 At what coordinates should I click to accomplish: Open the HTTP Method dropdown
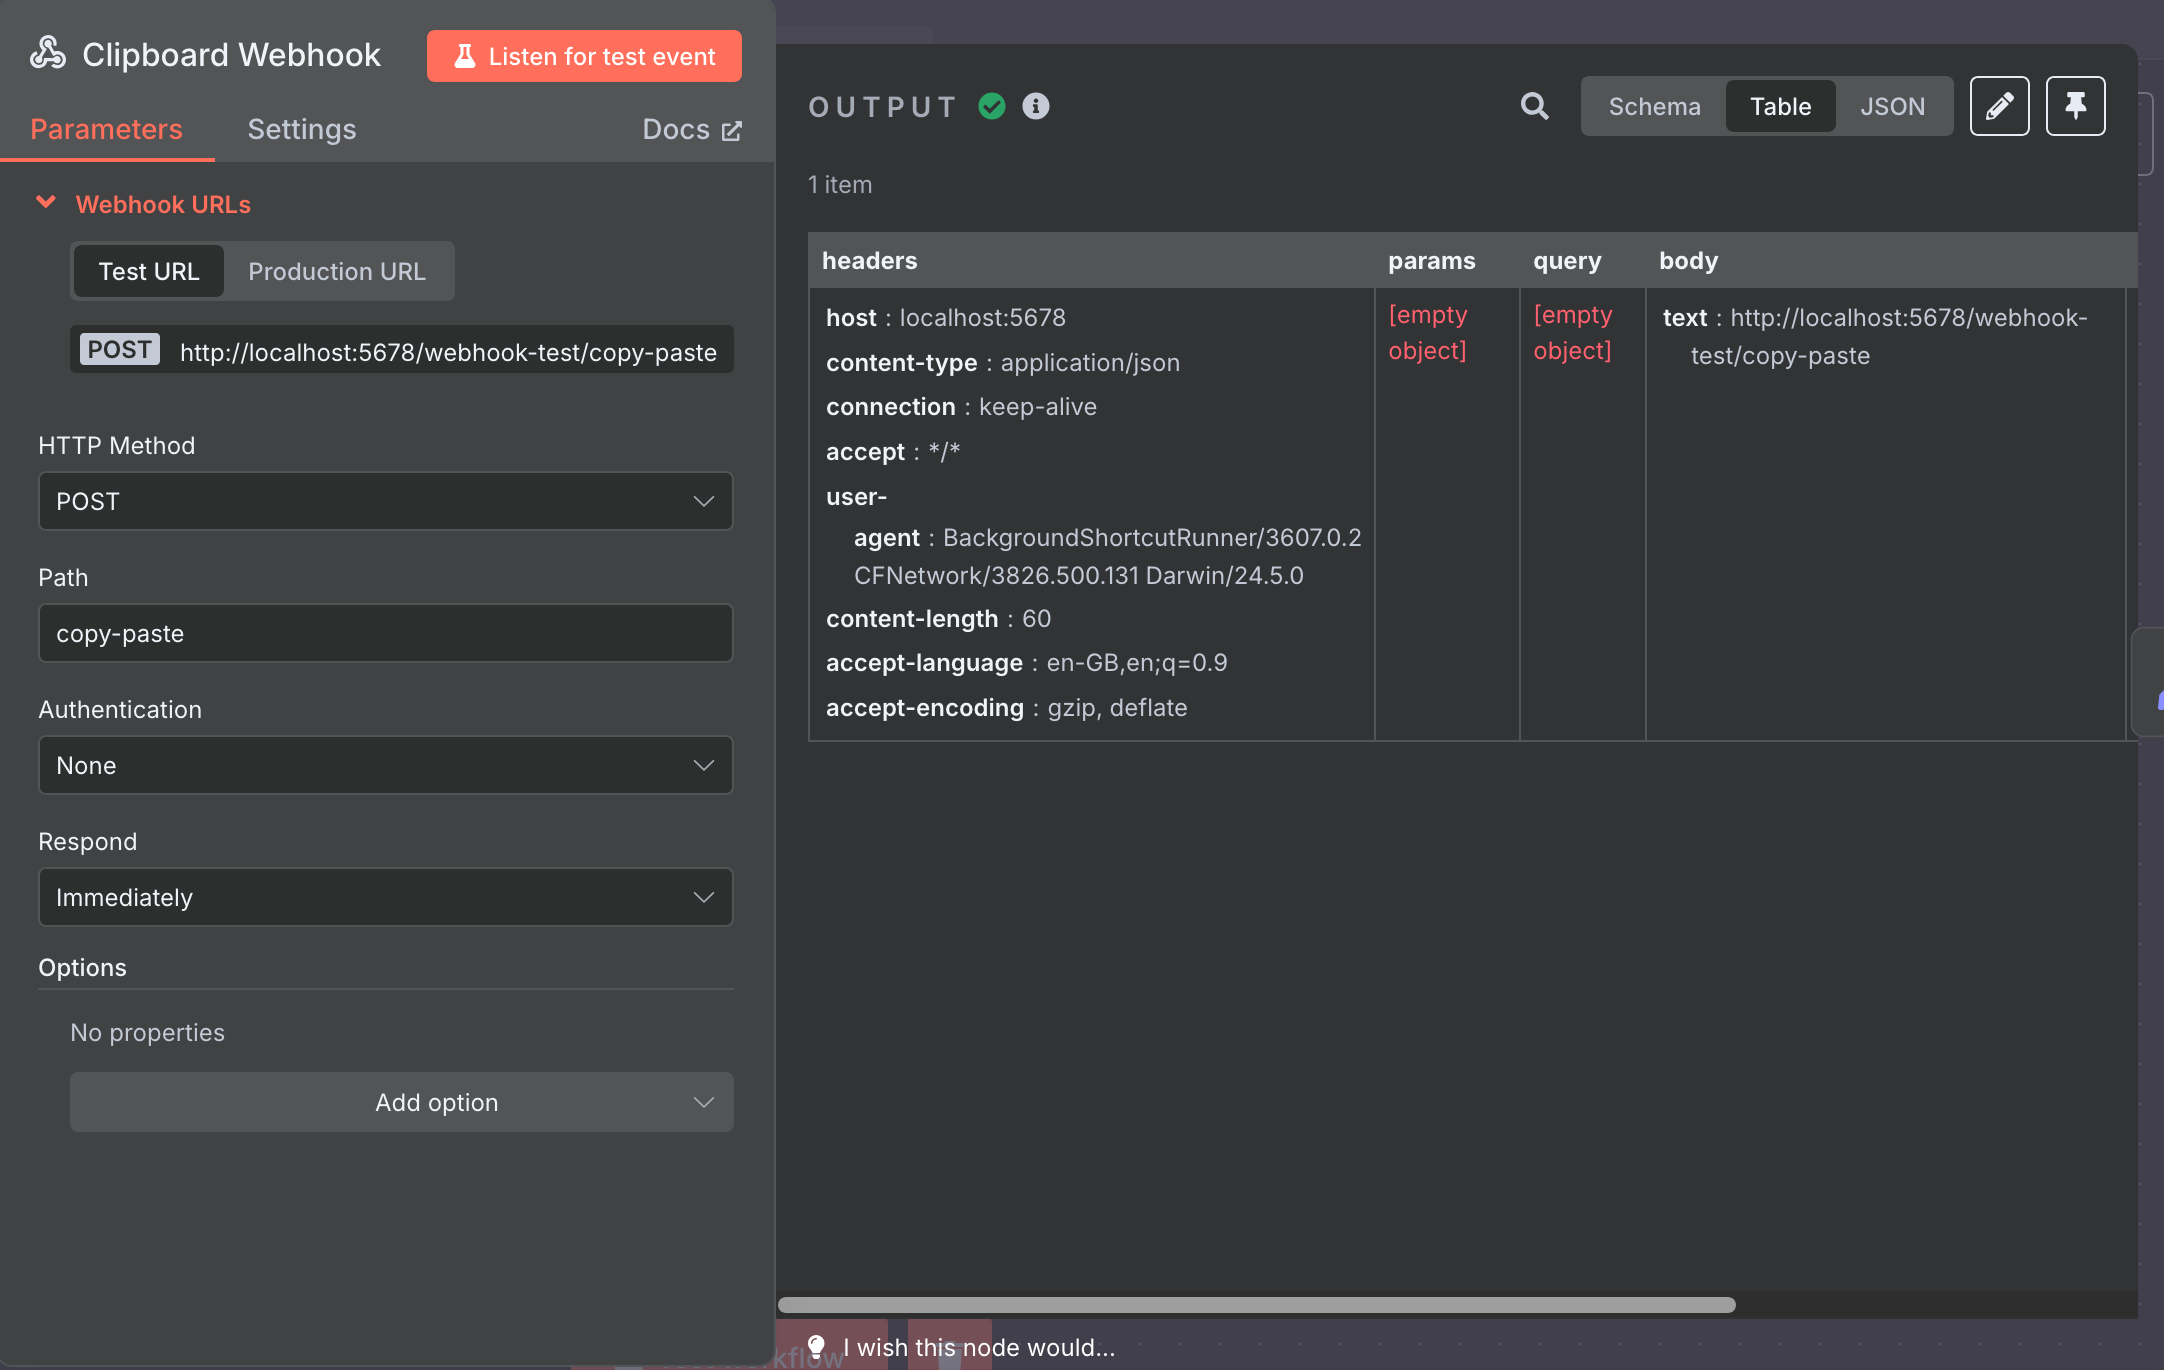pyautogui.click(x=385, y=501)
